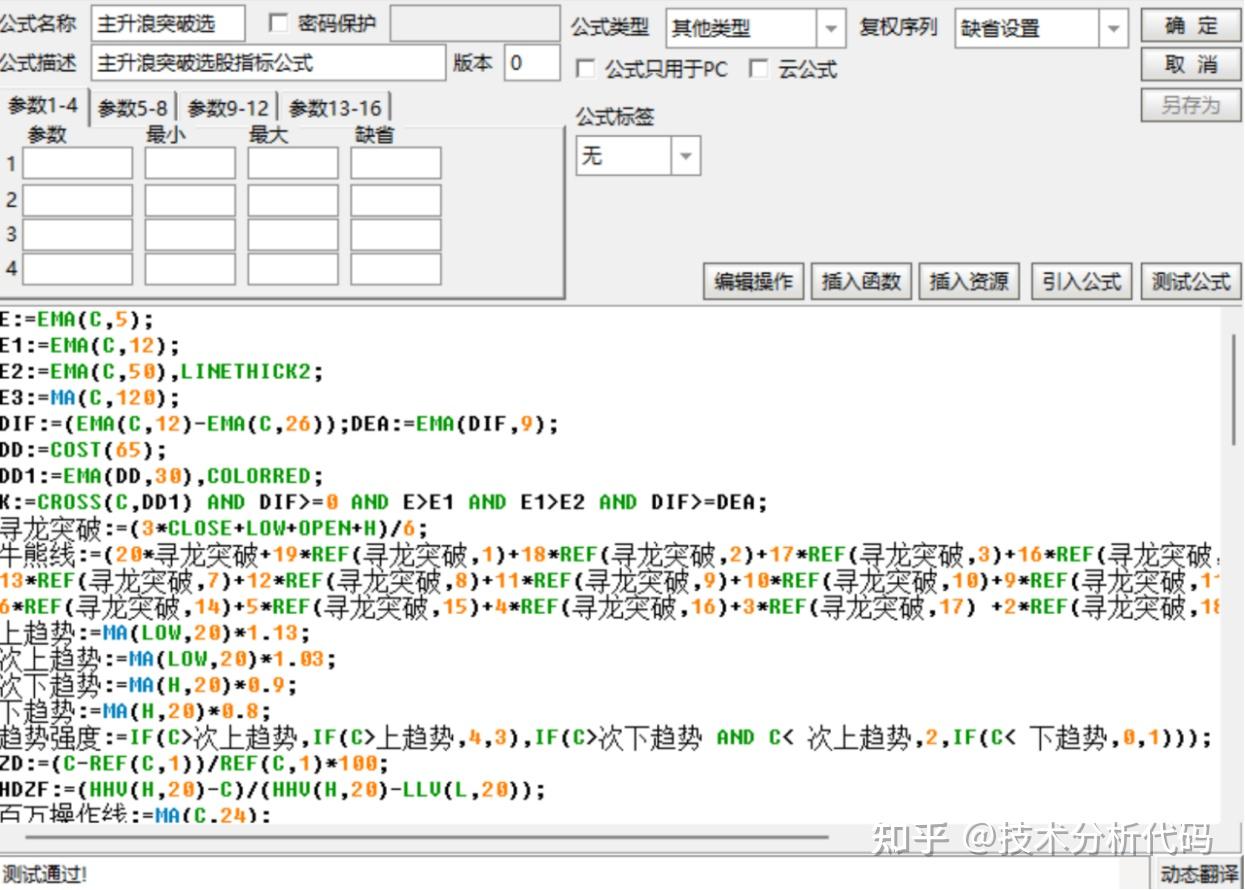Click the 确定 confirm button

(1190, 26)
